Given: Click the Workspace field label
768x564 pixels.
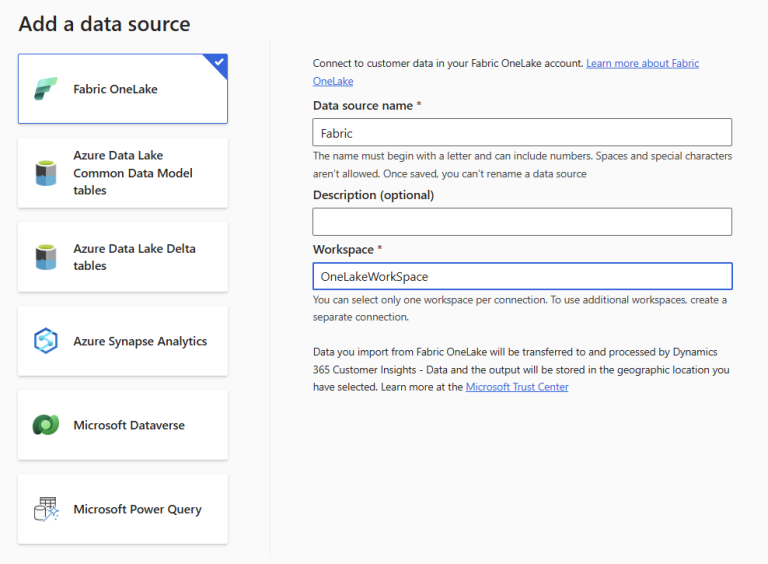Looking at the screenshot, I should point(343,249).
